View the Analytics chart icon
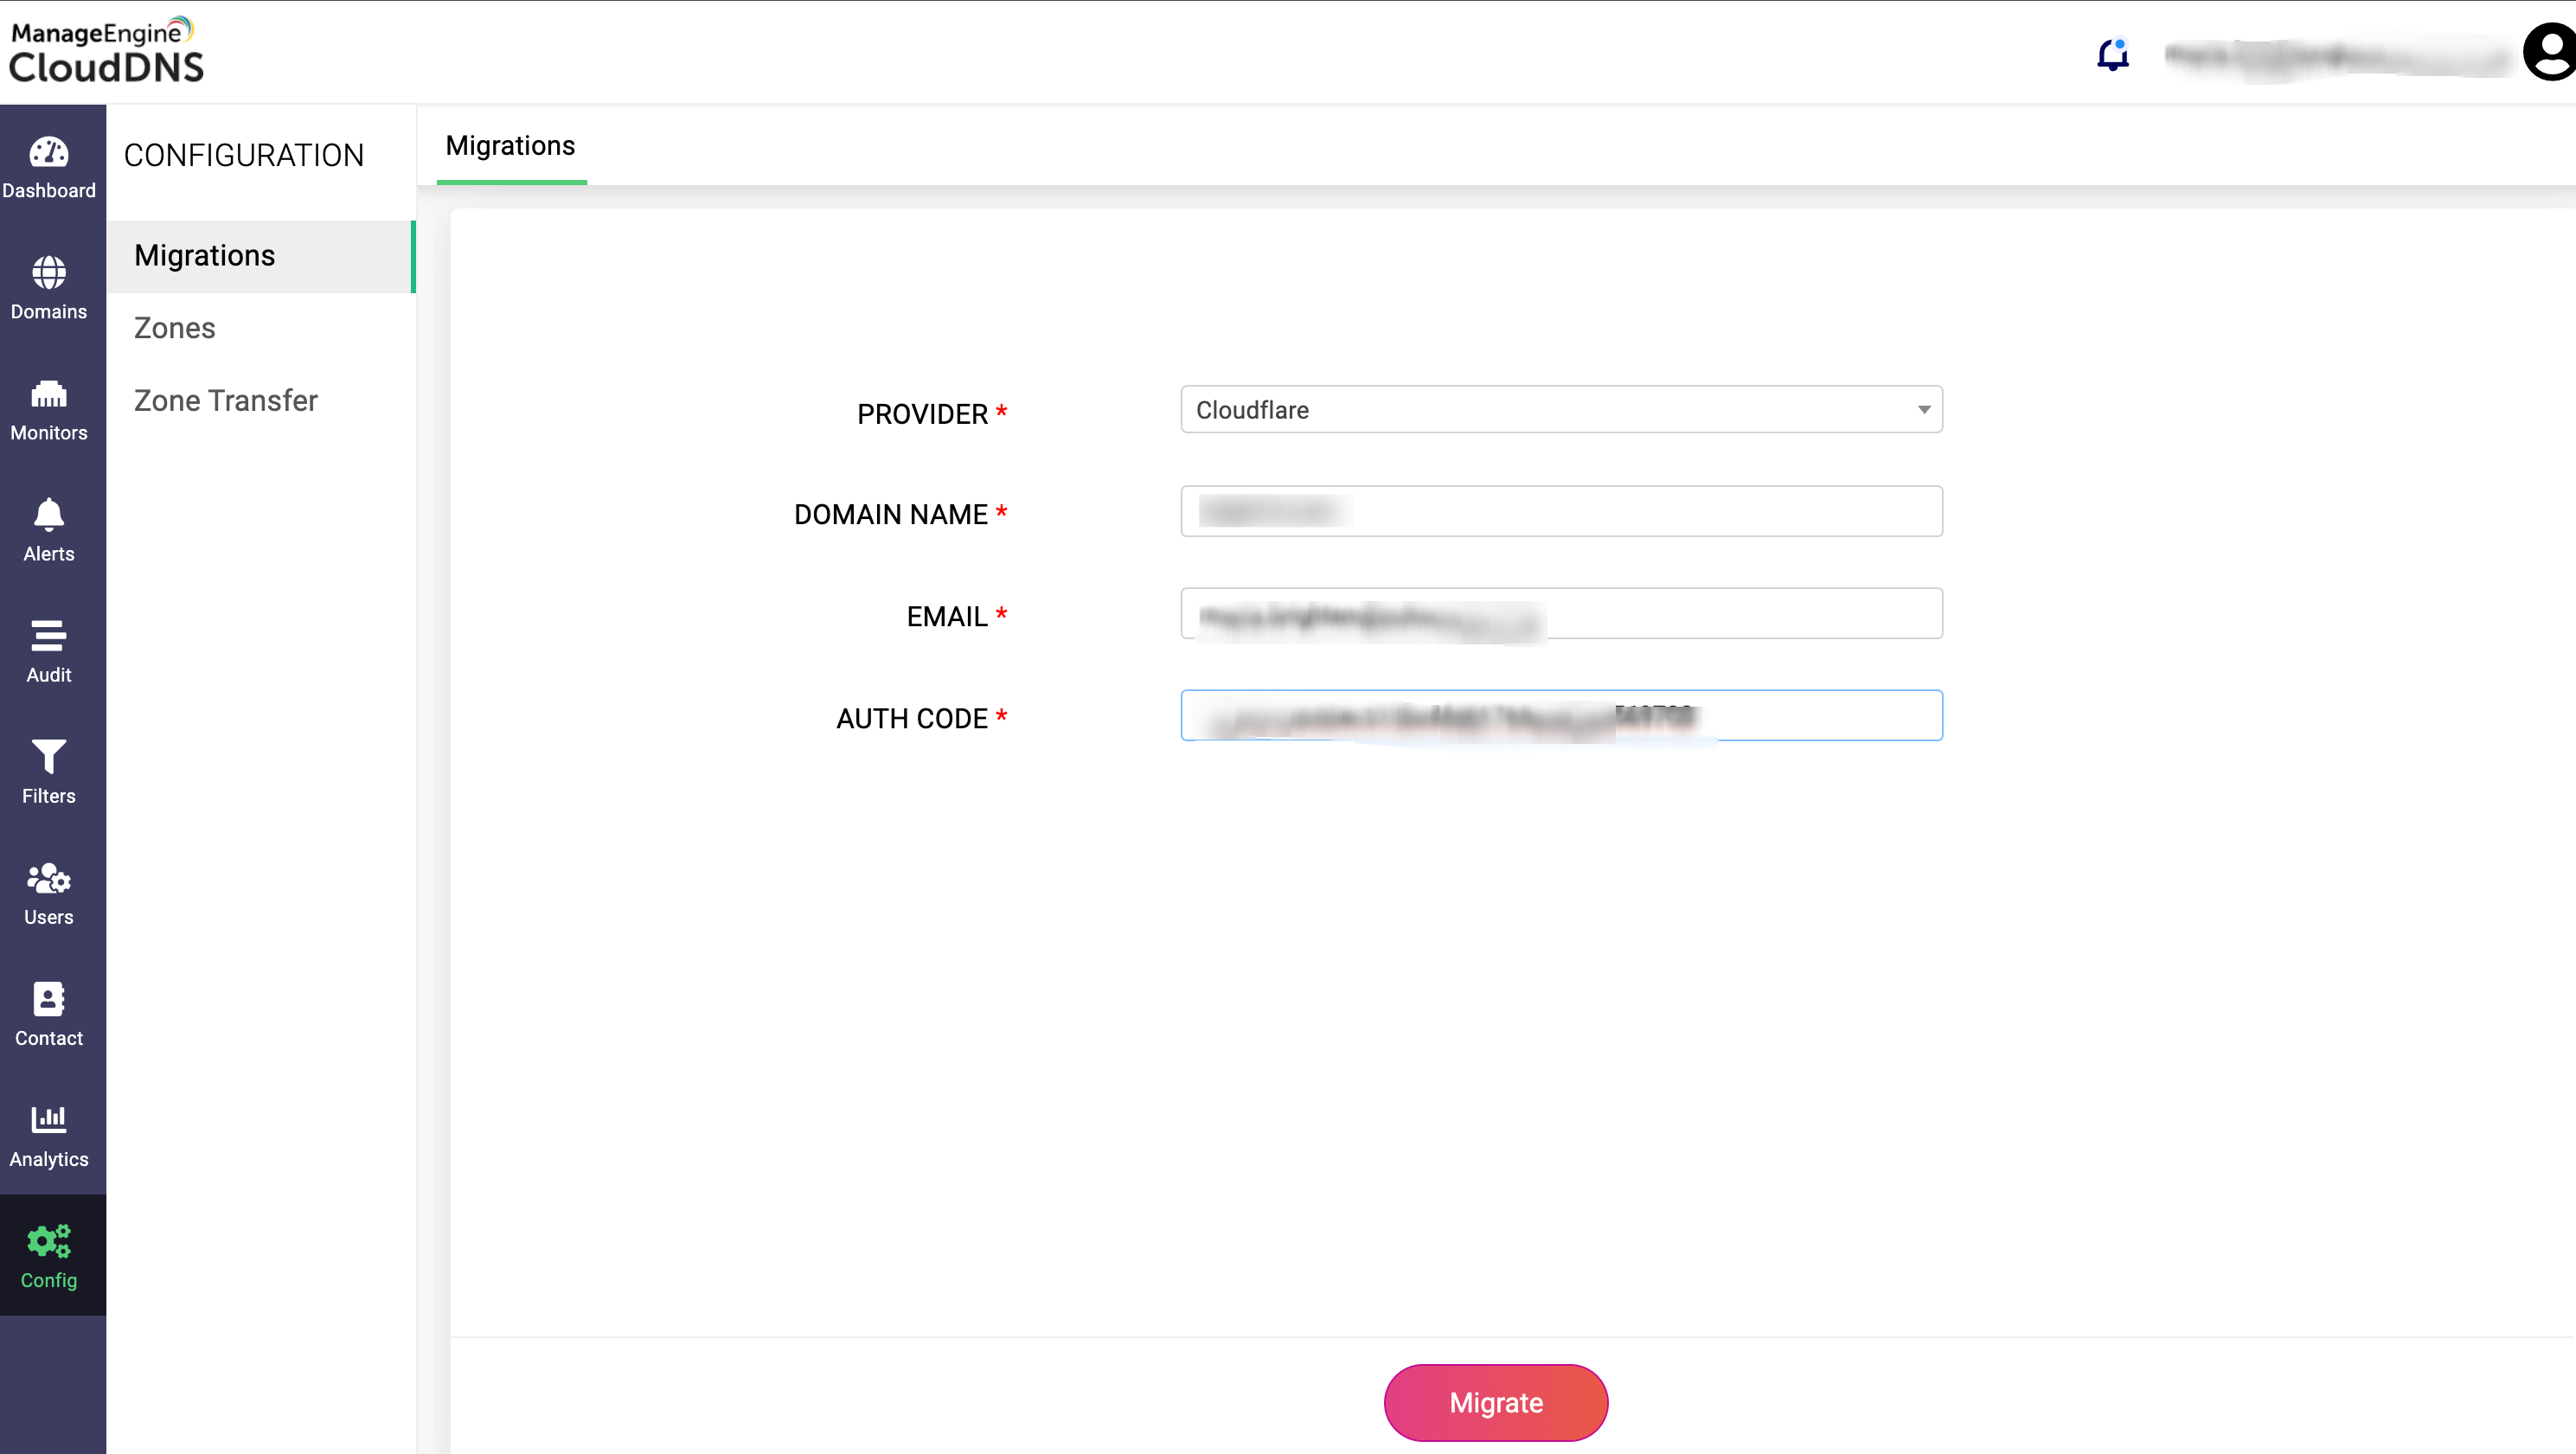The image size is (2576, 1454). tap(48, 1120)
